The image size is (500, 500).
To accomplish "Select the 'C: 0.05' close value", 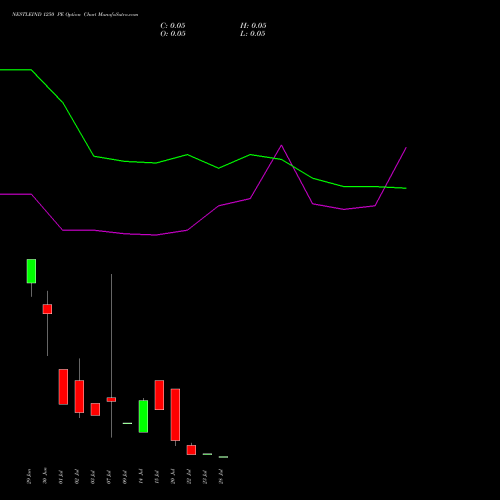I will point(173,26).
